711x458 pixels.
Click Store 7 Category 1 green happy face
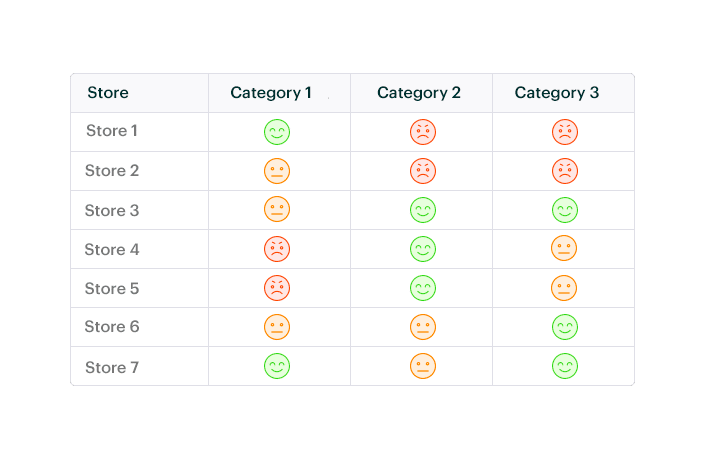[x=277, y=367]
